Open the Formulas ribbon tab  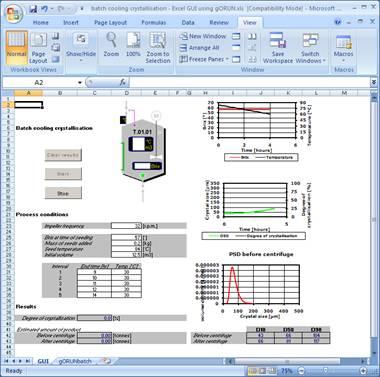(154, 23)
